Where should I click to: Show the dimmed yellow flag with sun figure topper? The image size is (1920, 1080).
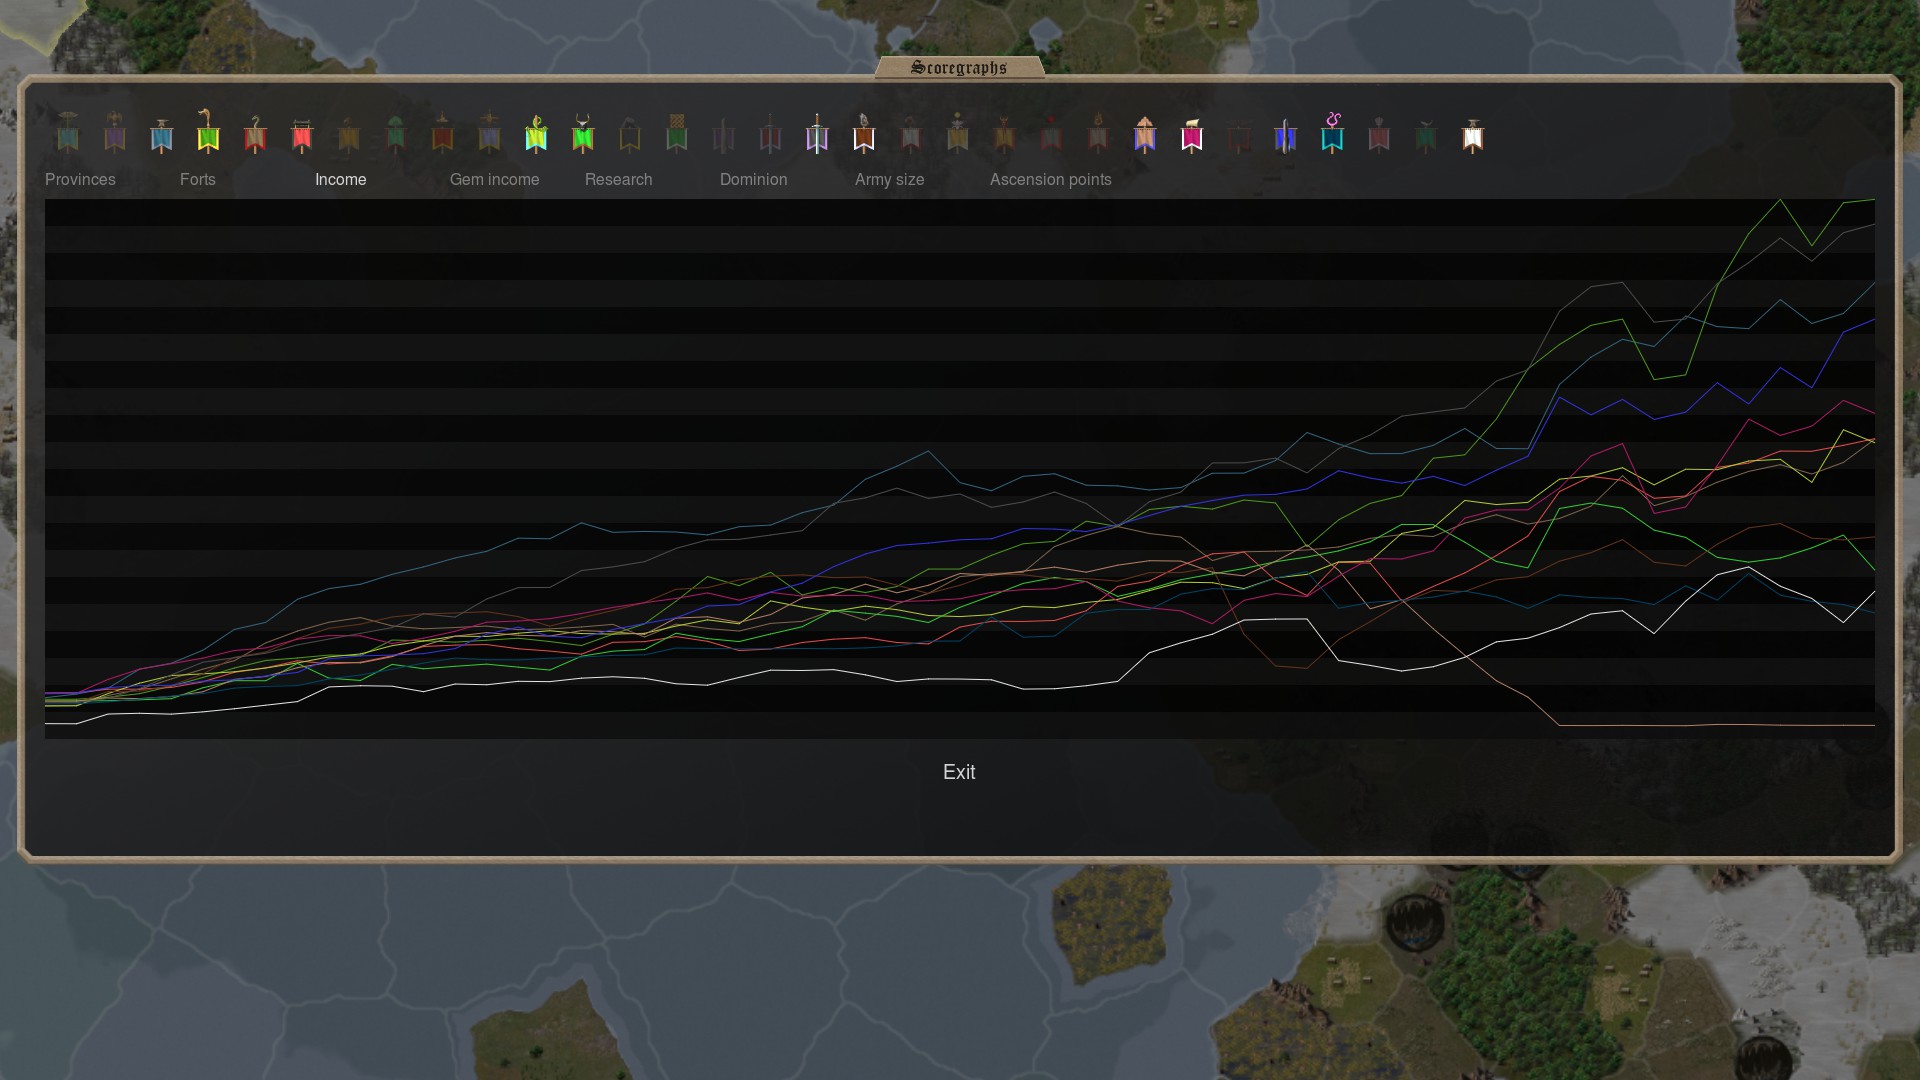pyautogui.click(x=958, y=133)
